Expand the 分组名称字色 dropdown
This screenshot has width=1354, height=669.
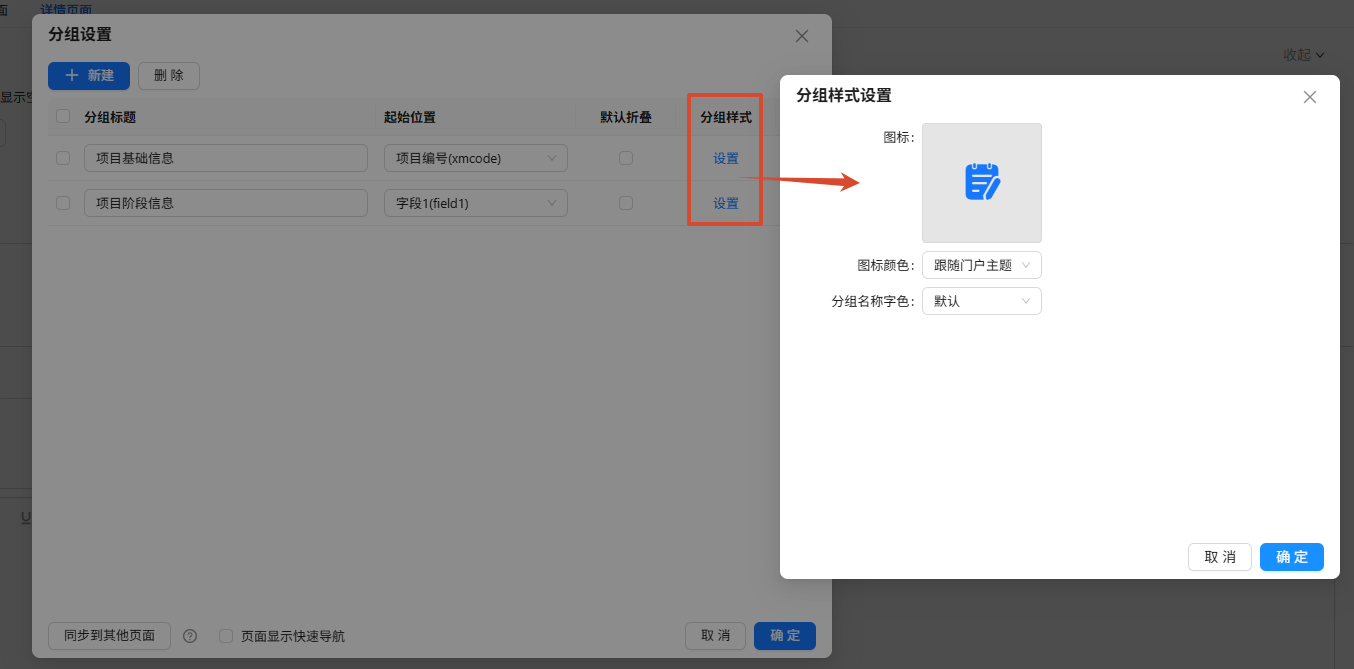[982, 301]
